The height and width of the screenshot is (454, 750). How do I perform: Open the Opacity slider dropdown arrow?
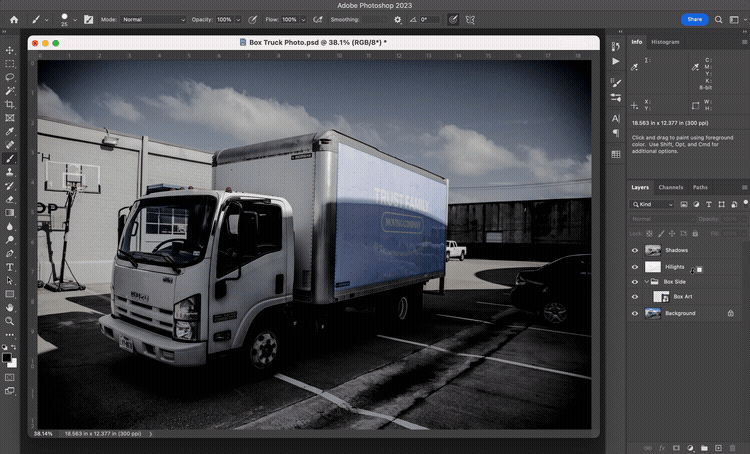(238, 20)
